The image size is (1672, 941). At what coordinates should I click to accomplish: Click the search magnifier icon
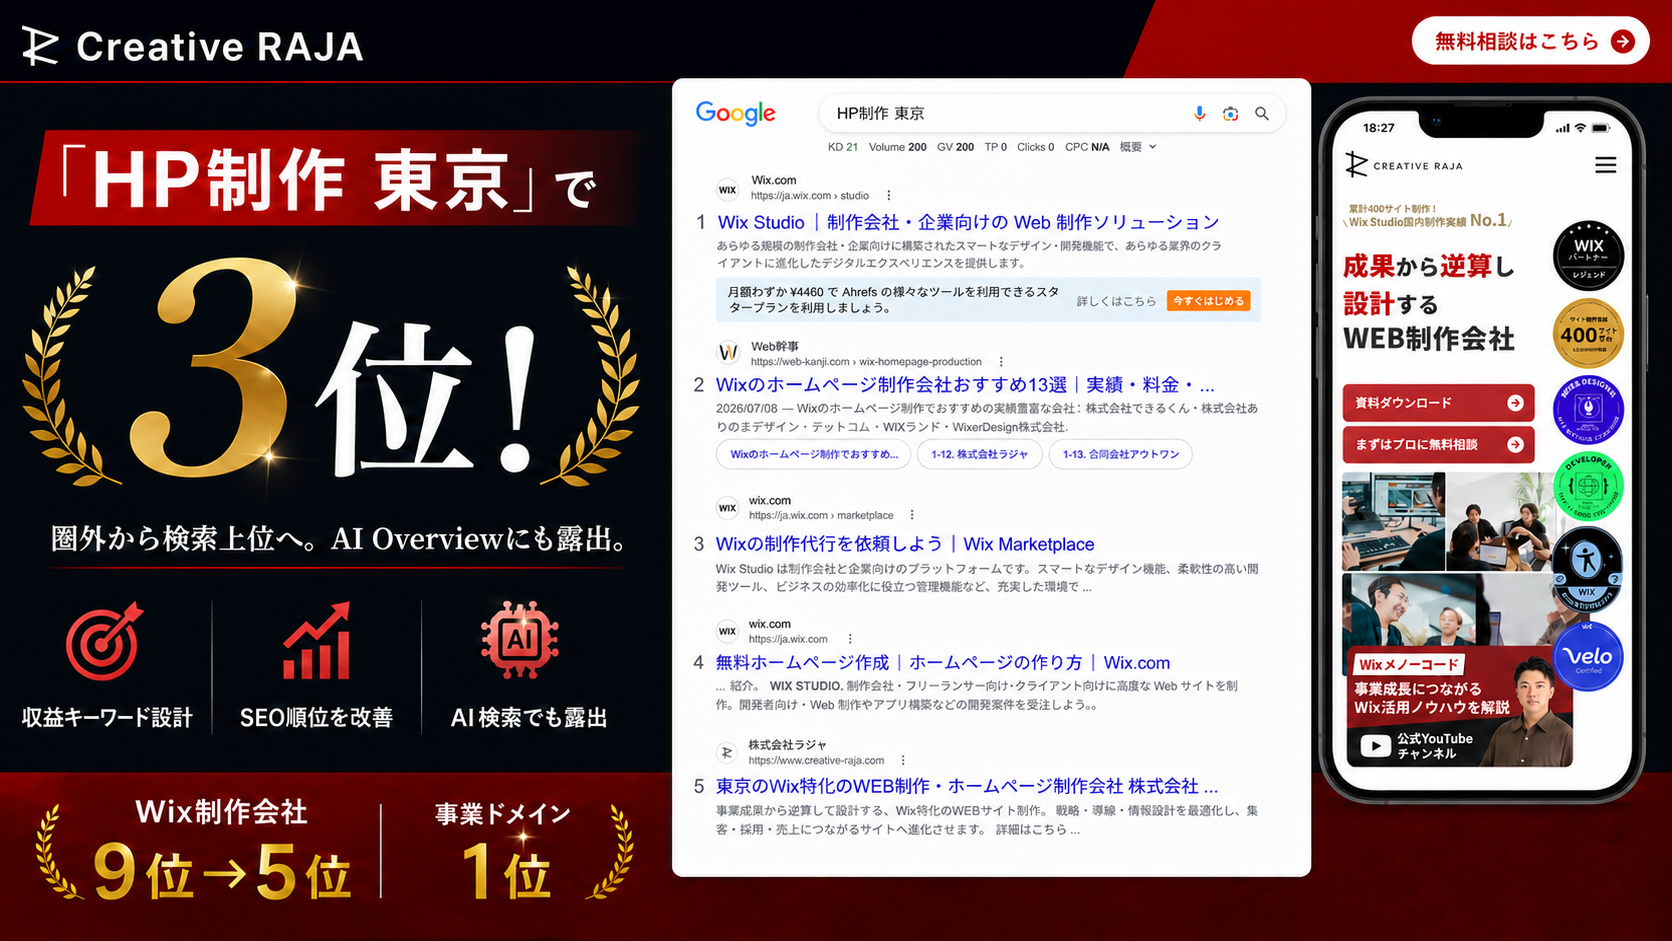click(x=1262, y=114)
